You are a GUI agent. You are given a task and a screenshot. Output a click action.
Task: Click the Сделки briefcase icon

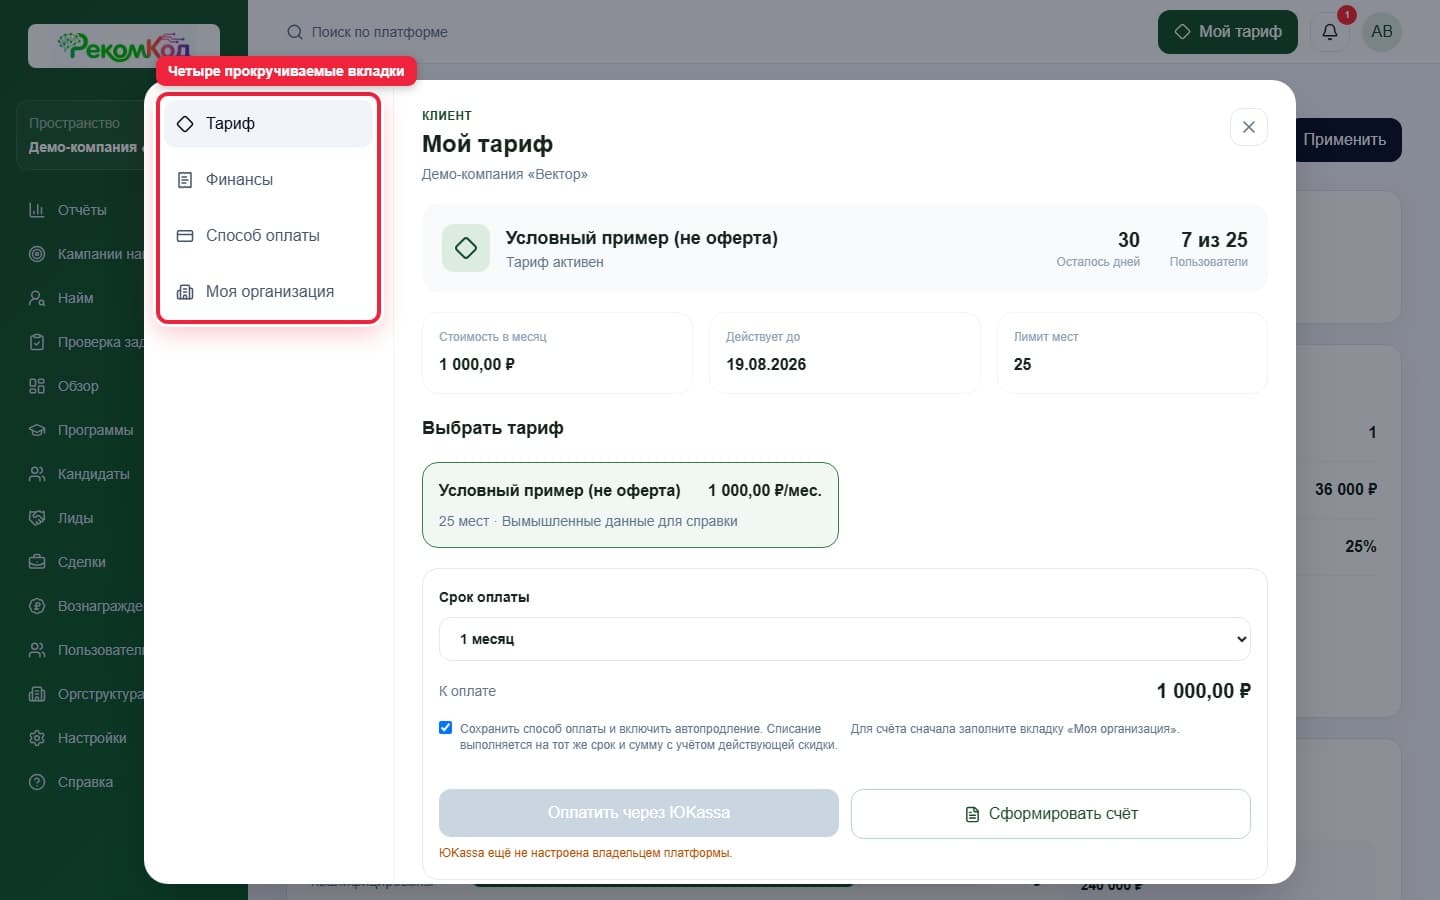(x=37, y=562)
